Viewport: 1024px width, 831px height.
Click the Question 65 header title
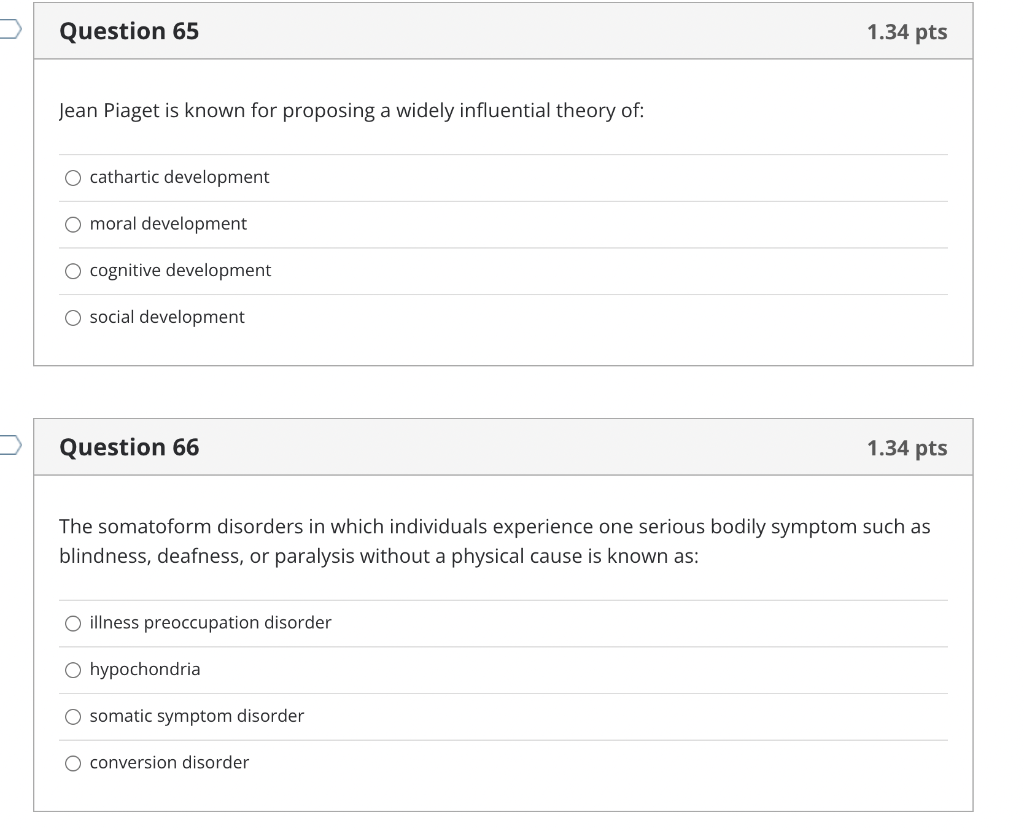pos(129,31)
